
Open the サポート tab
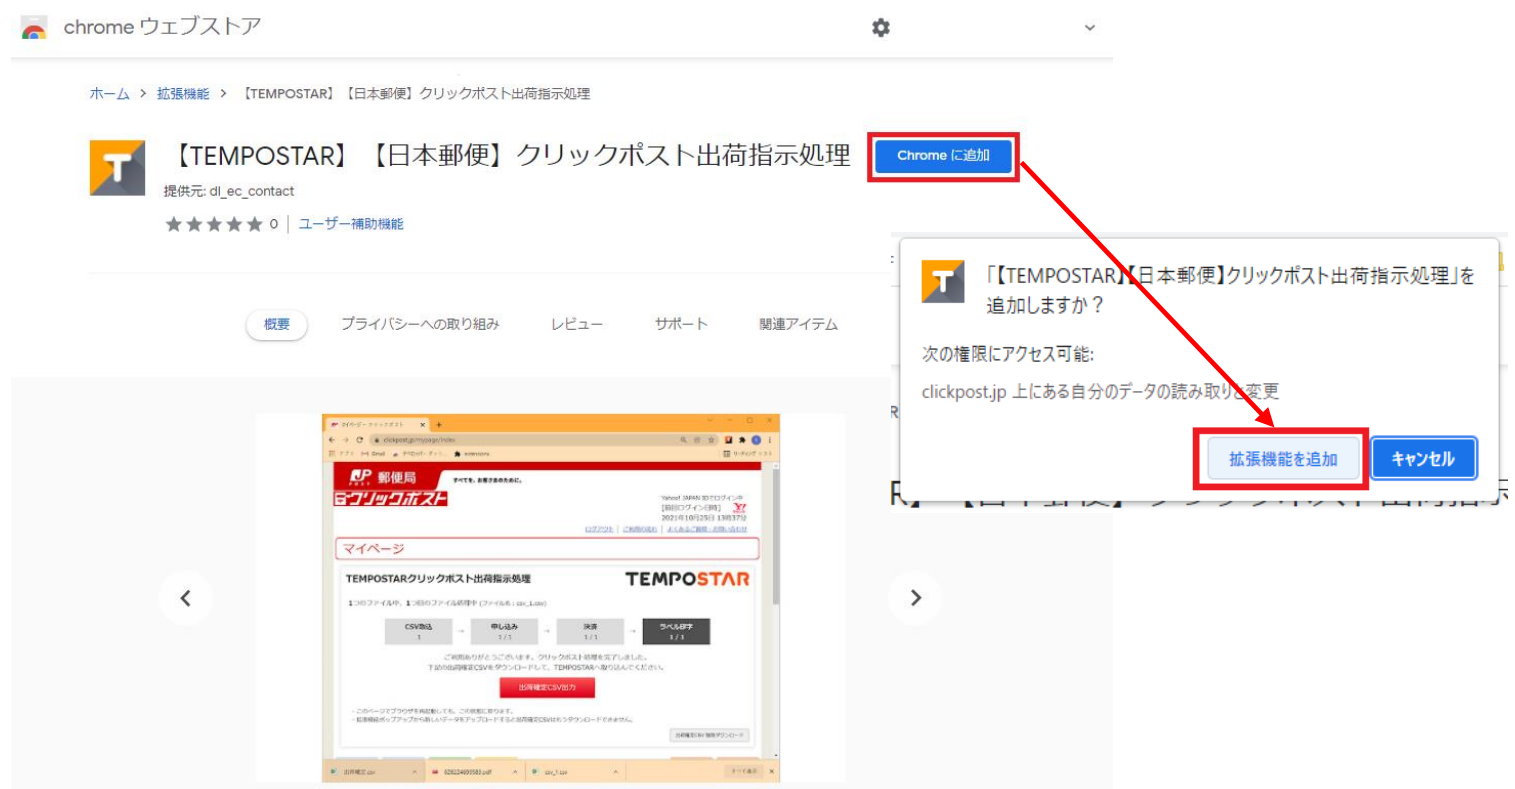(x=681, y=324)
